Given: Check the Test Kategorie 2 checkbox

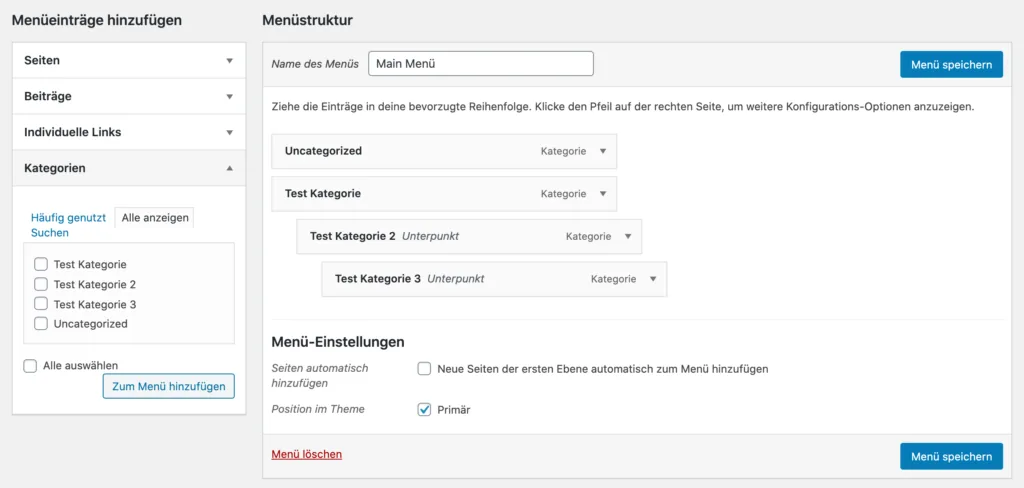Looking at the screenshot, I should 41,284.
